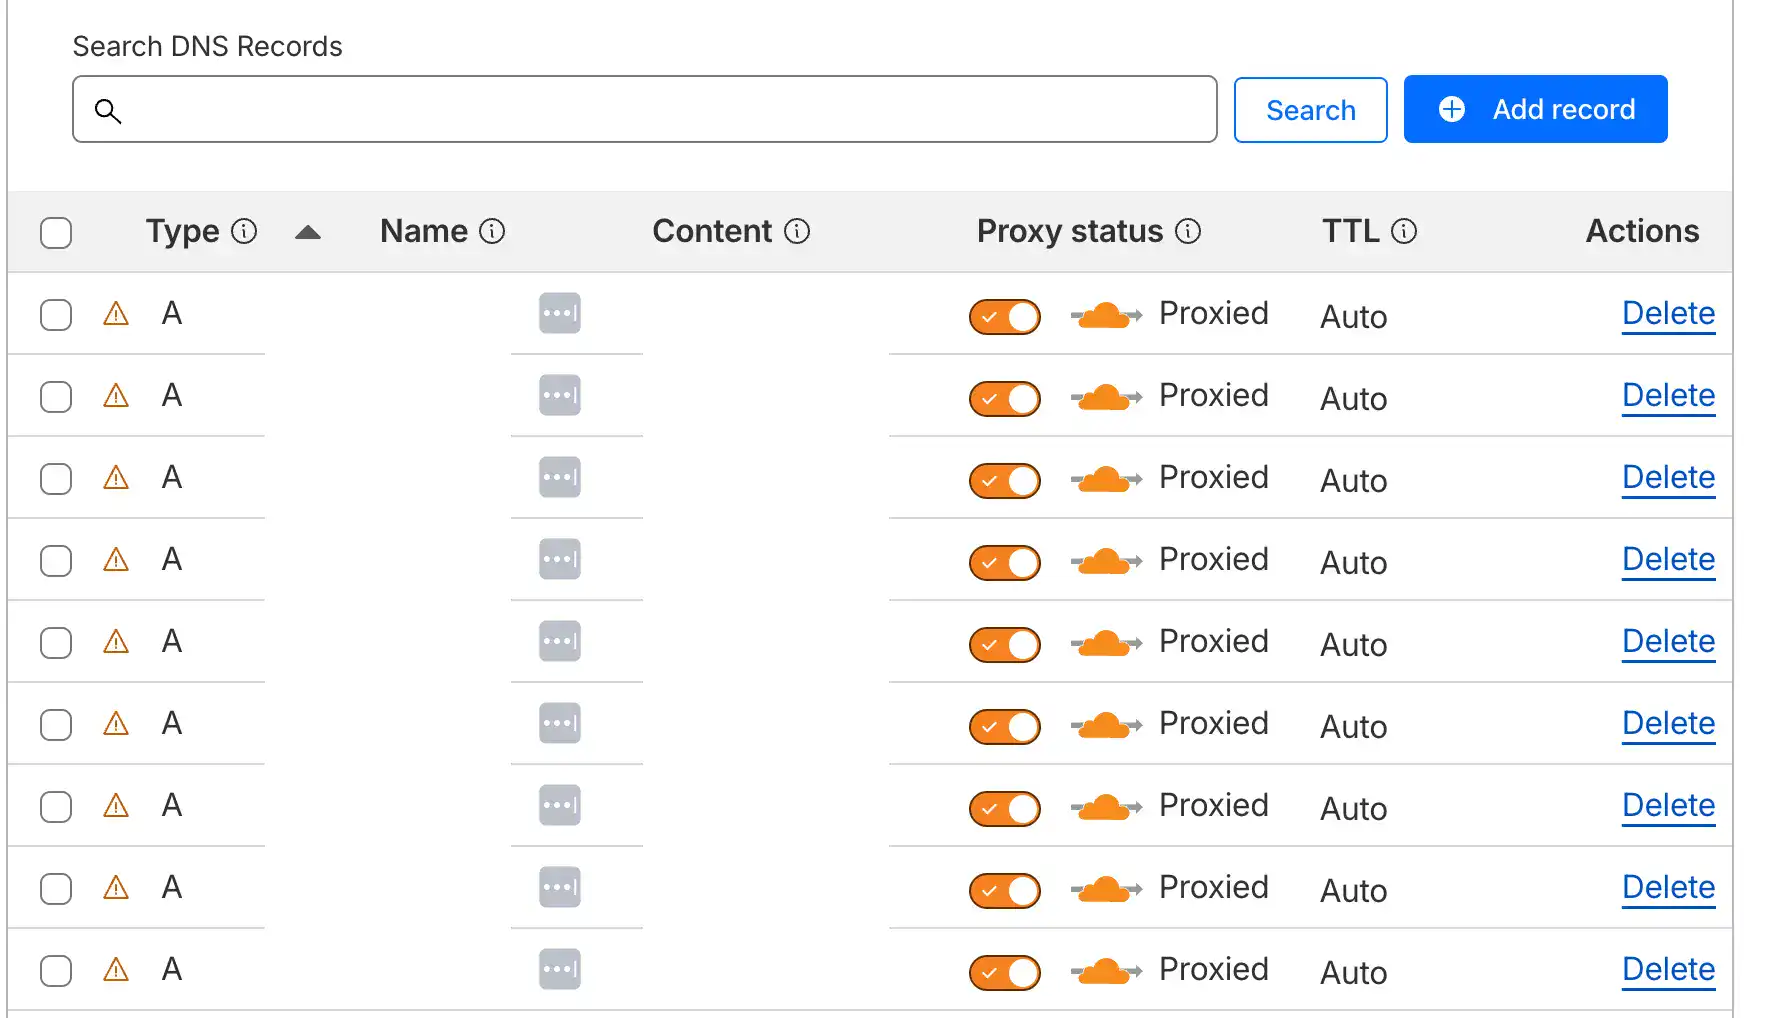Click the Content column info icon
This screenshot has width=1776, height=1018.
coord(797,232)
